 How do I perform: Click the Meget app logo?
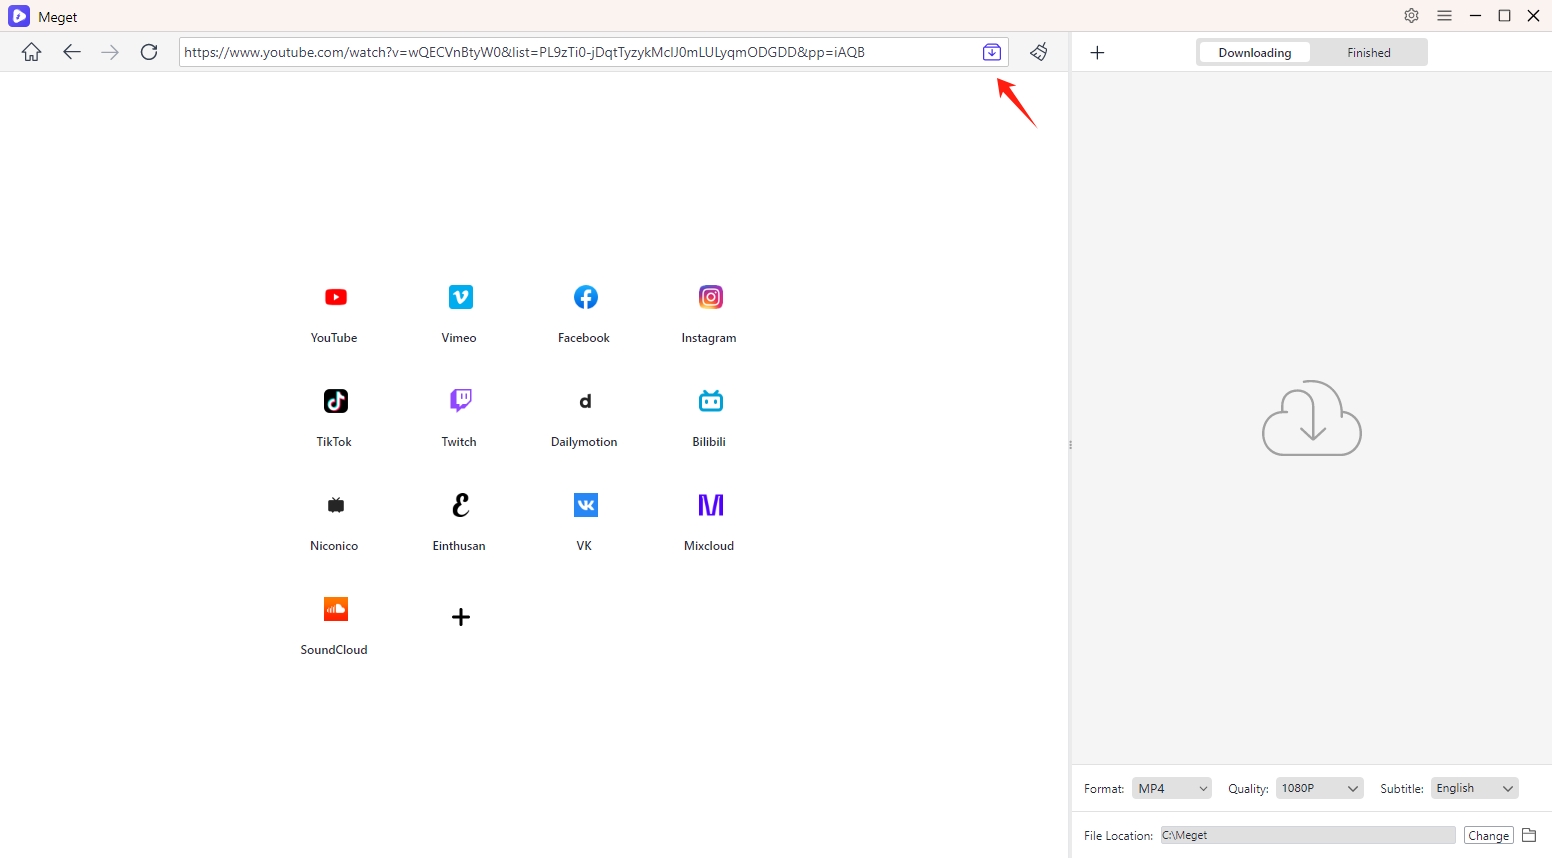(x=19, y=16)
